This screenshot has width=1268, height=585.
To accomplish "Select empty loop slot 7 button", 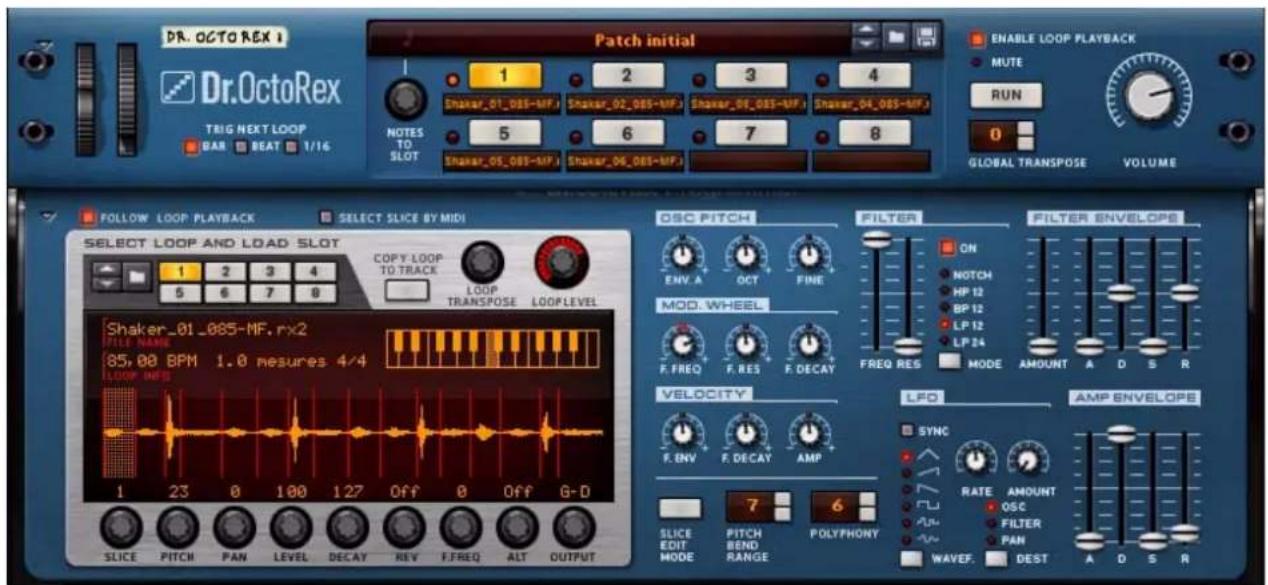I will coord(751,133).
